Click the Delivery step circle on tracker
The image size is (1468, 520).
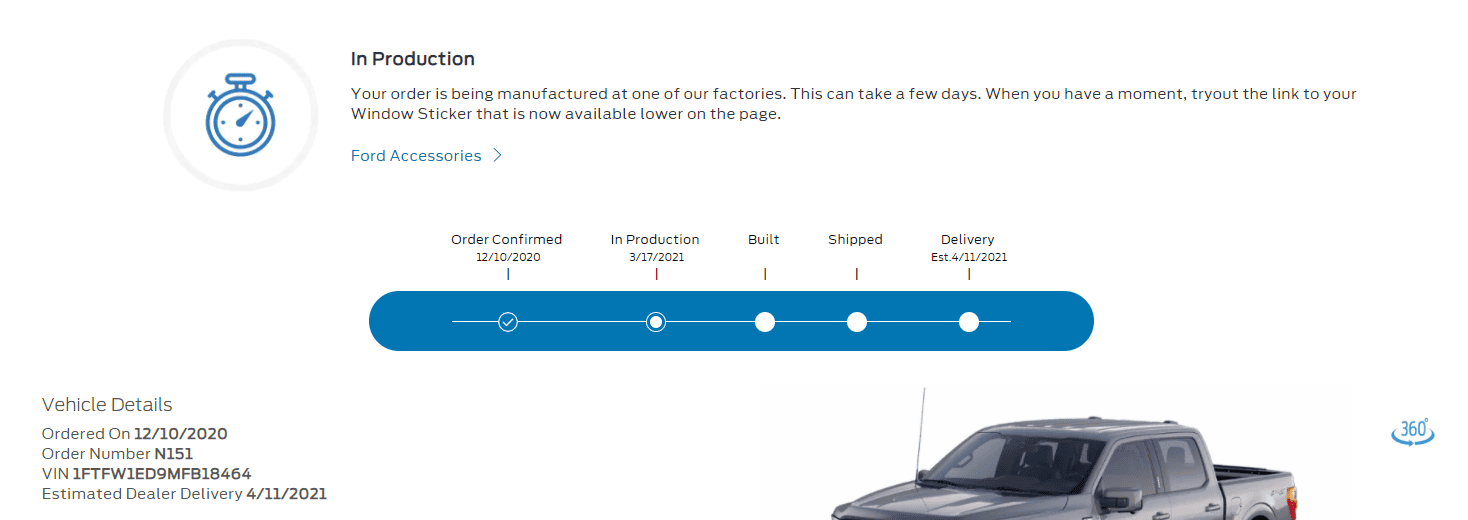pyautogui.click(x=968, y=322)
